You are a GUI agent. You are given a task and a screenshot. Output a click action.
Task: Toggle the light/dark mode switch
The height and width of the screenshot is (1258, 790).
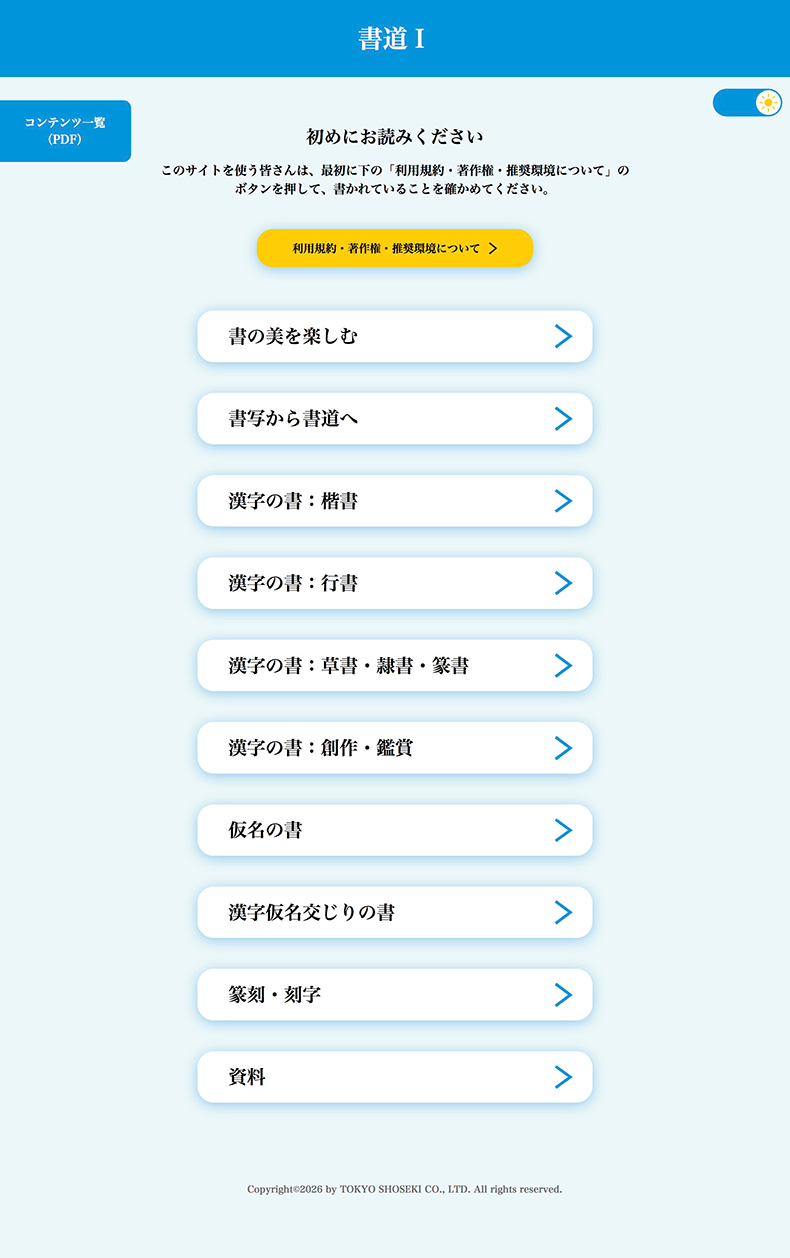click(747, 102)
